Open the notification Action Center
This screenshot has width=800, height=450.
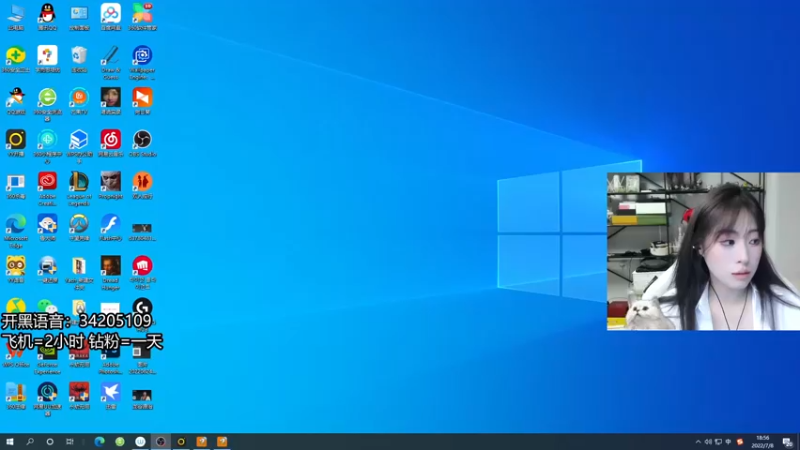click(788, 442)
